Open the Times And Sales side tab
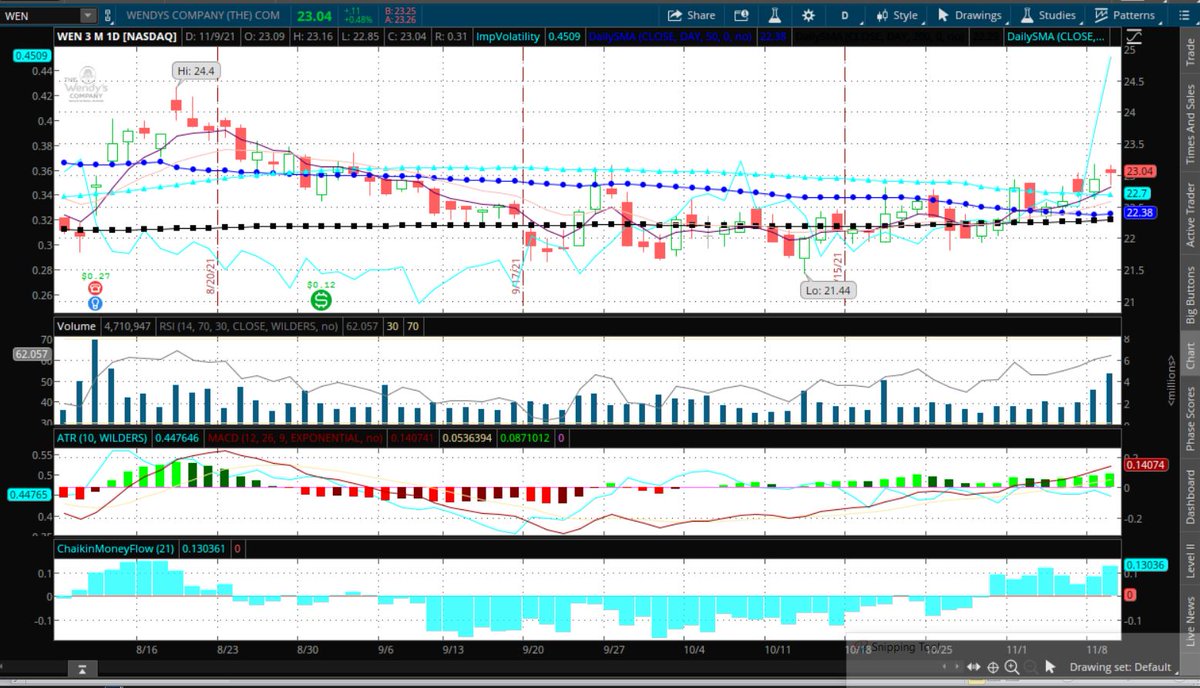This screenshot has width=1200, height=688. (x=1190, y=123)
